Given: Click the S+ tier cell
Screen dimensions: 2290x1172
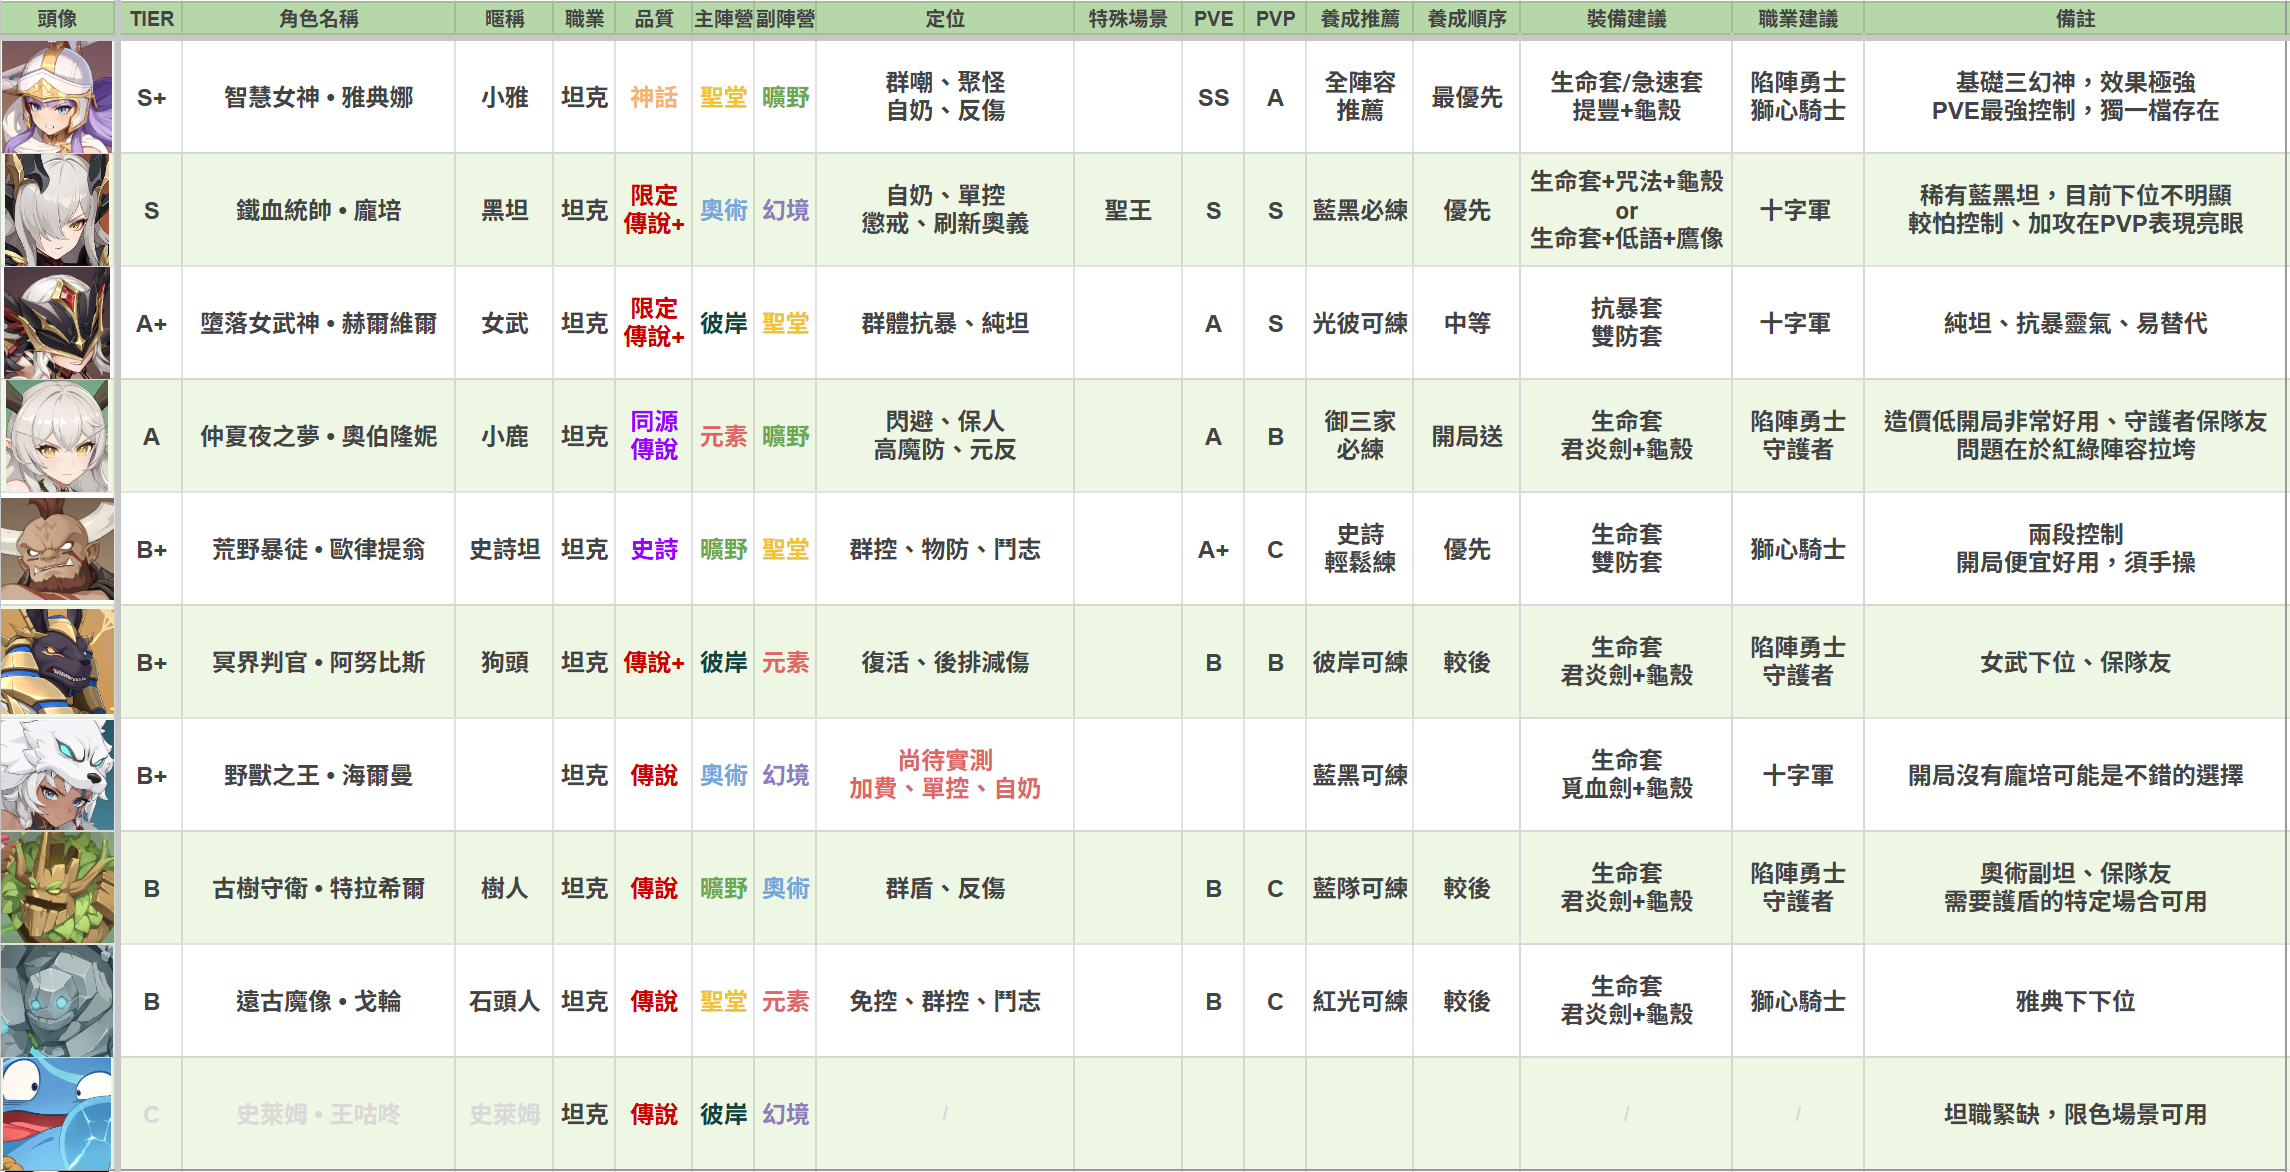Looking at the screenshot, I should pyautogui.click(x=151, y=97).
